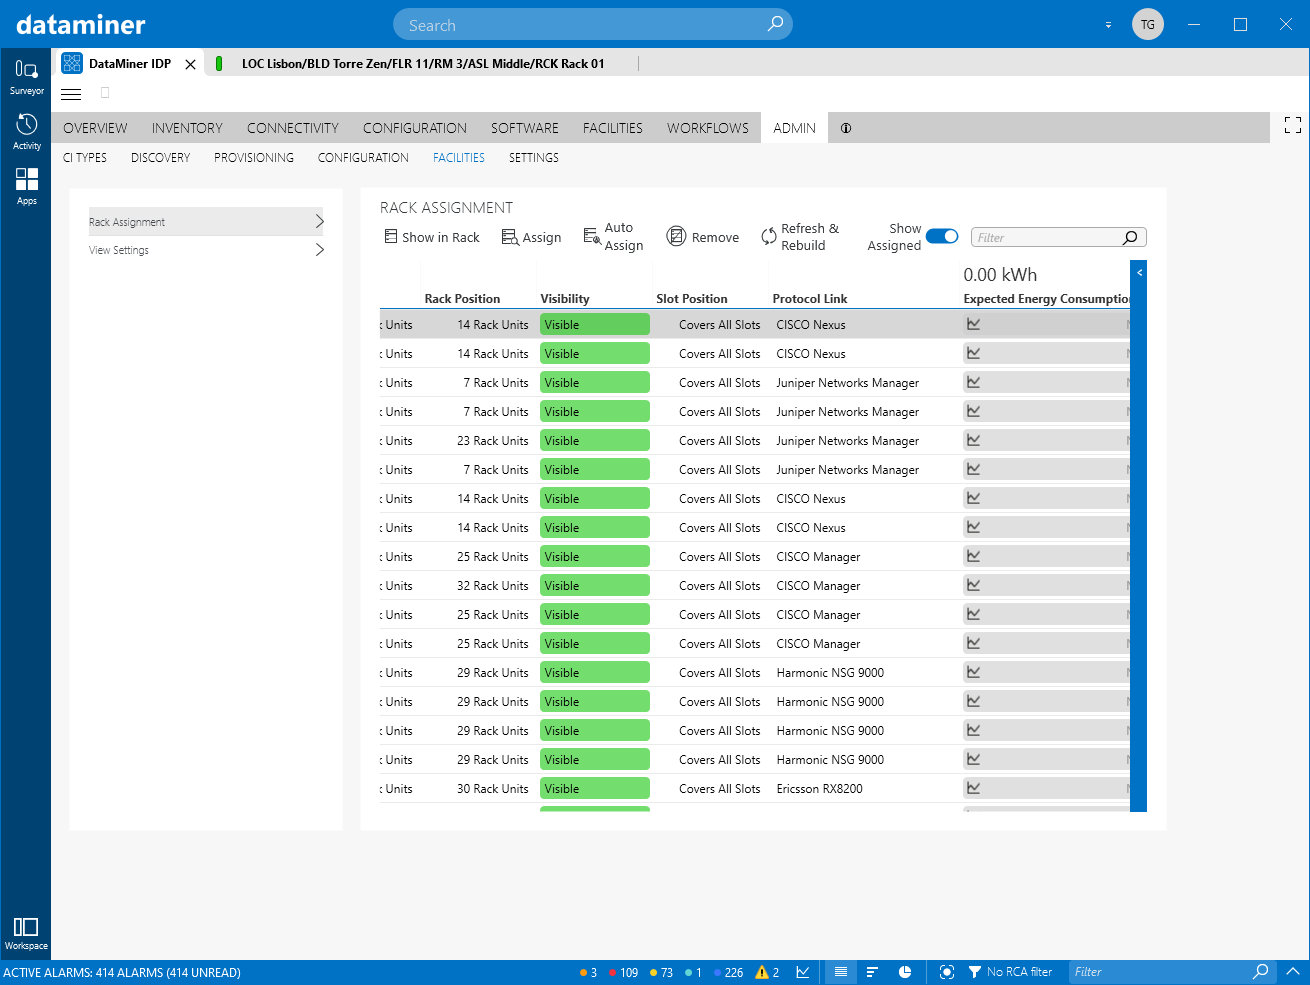Click the TG user avatar
Image resolution: width=1310 pixels, height=985 pixels.
(x=1148, y=24)
